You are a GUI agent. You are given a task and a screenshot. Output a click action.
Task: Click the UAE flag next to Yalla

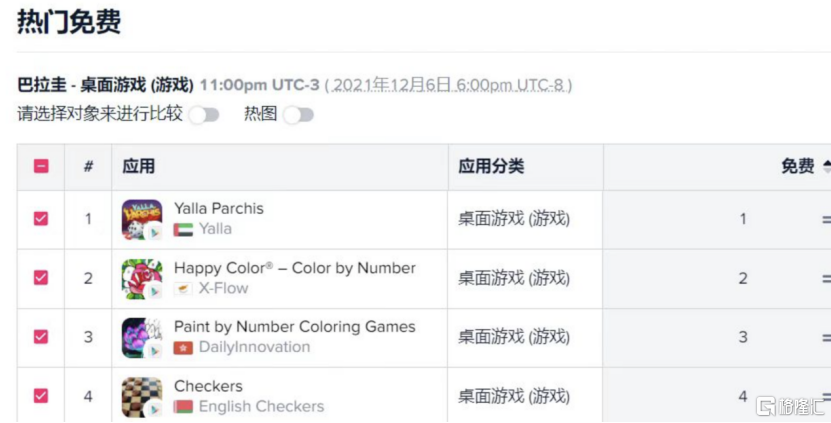point(183,229)
